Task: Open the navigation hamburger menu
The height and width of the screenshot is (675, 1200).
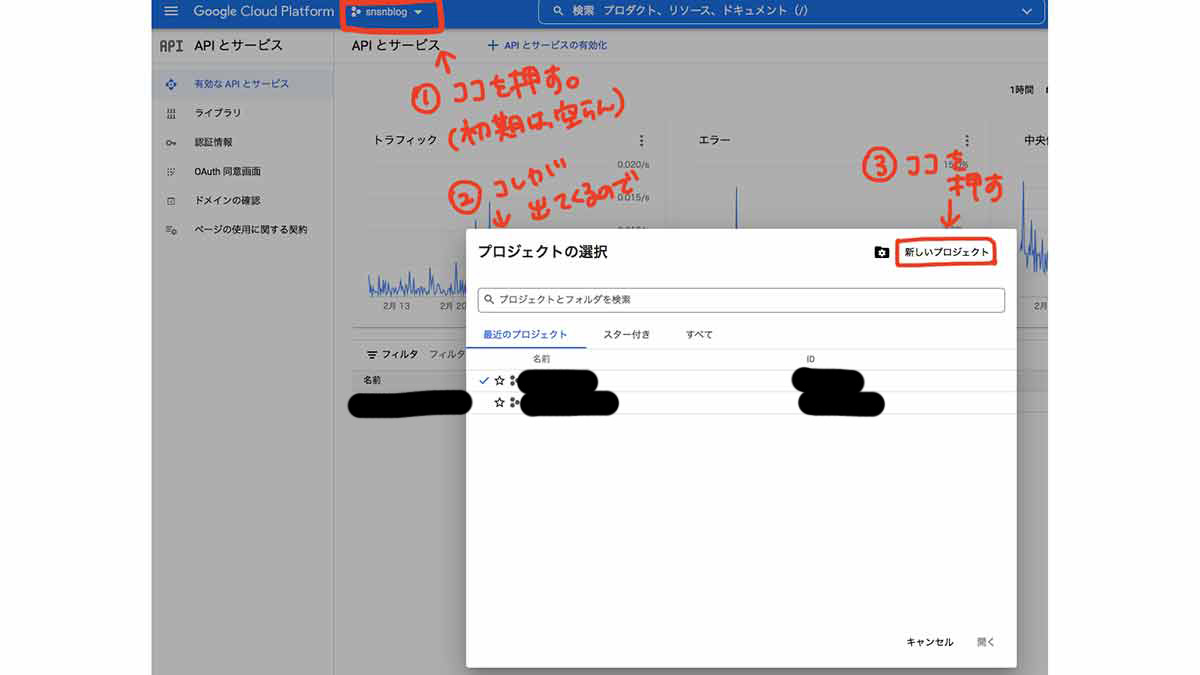Action: (x=170, y=12)
